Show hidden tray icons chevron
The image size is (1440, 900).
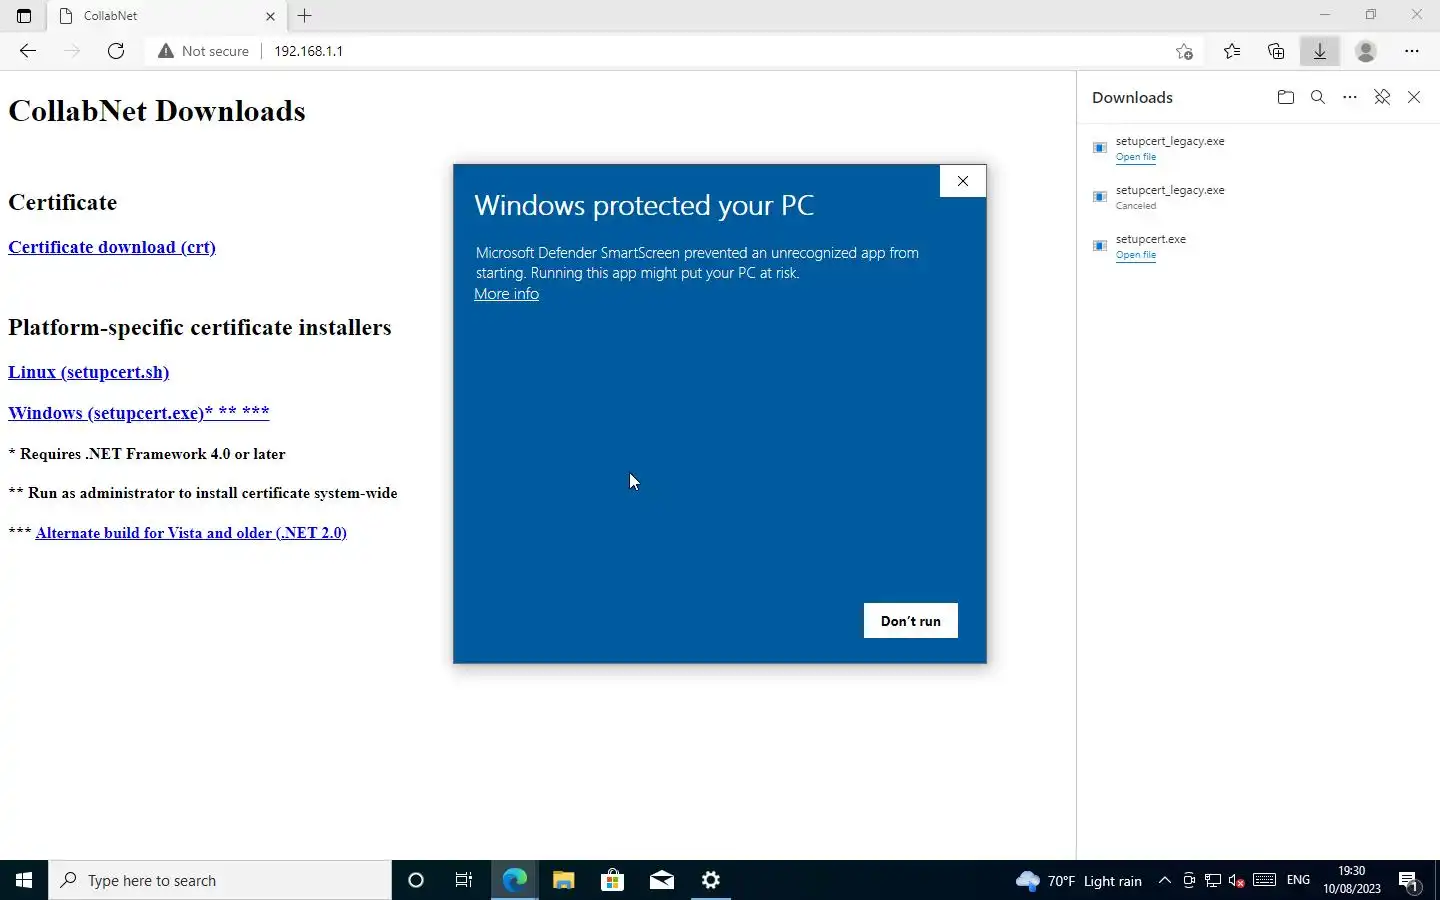pos(1164,881)
